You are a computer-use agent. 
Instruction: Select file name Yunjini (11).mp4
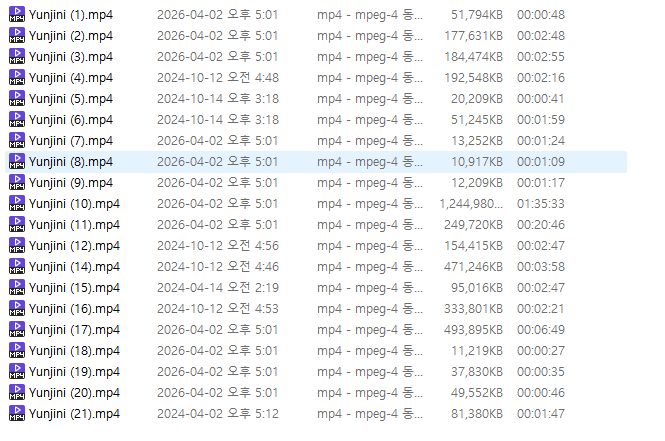[x=74, y=224]
